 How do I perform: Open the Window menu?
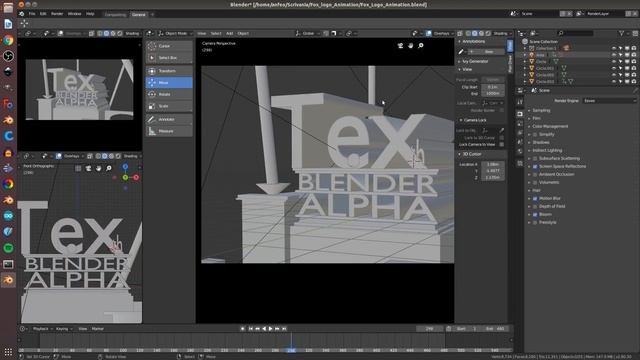tap(74, 14)
